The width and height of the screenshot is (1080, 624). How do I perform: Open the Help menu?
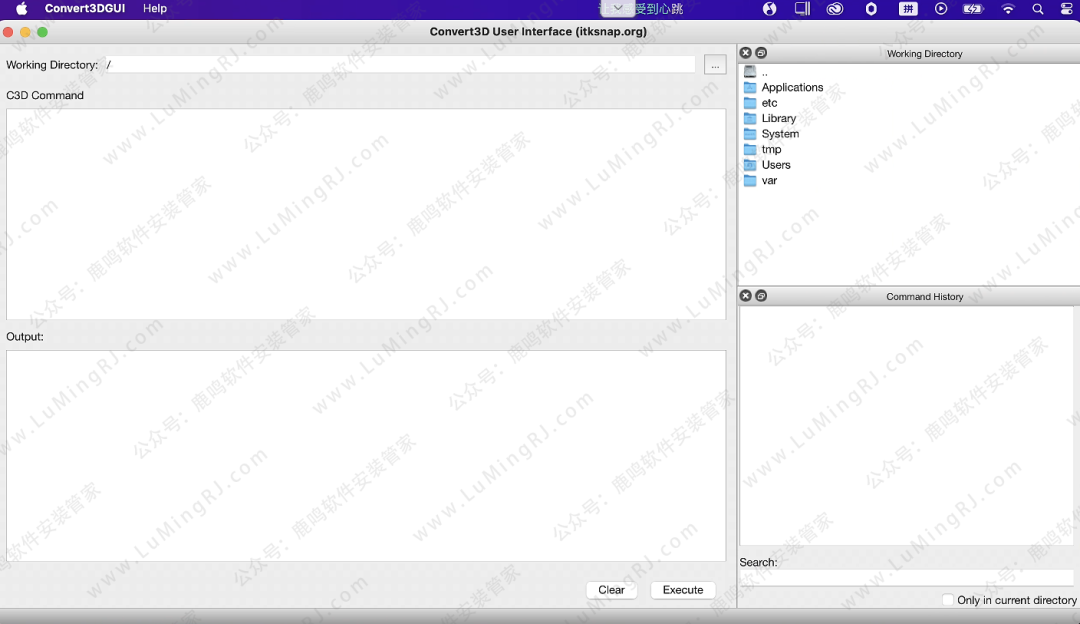tap(155, 8)
